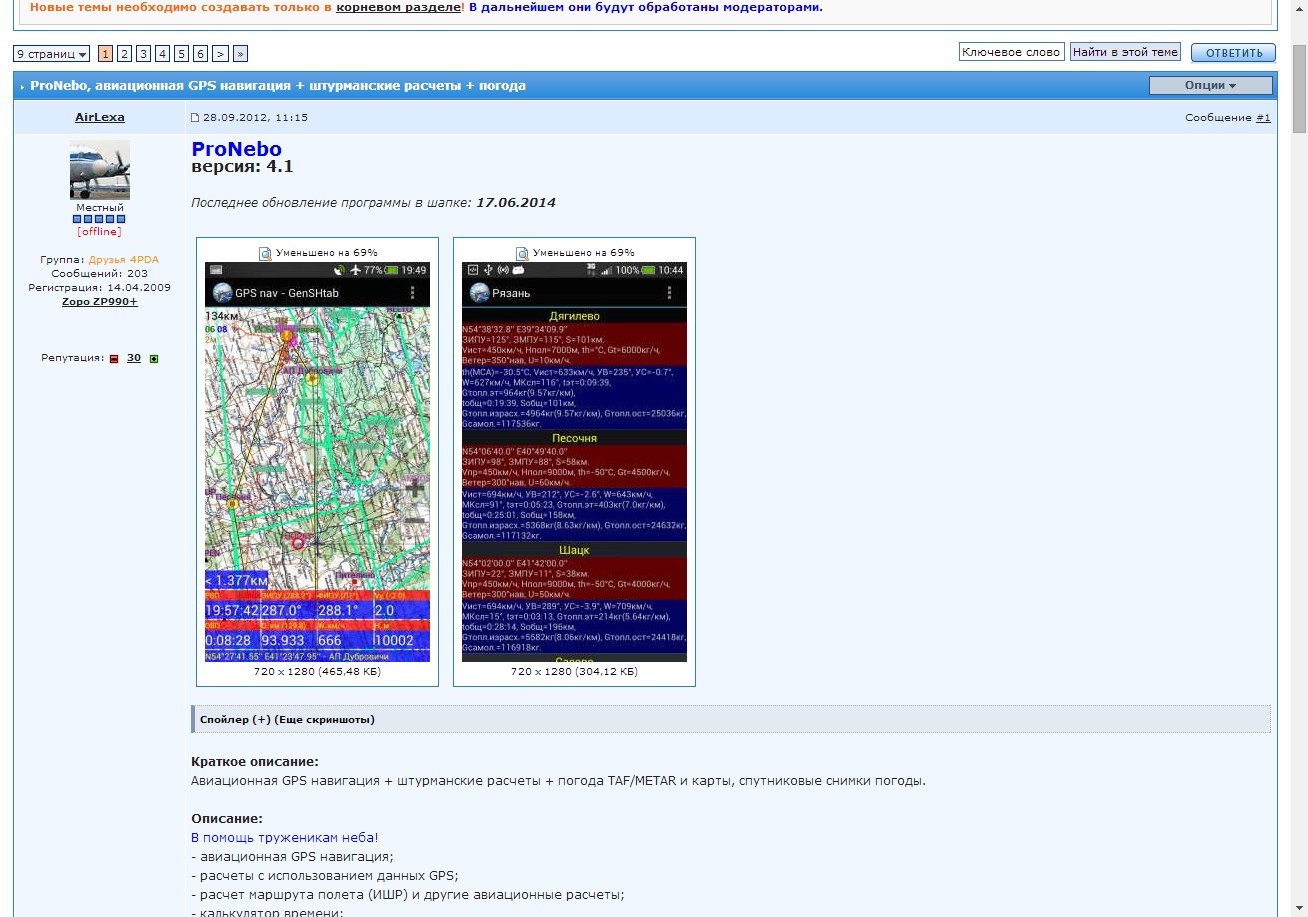The width and height of the screenshot is (1308, 917).
Task: Open the 'Опции' dropdown menu
Action: click(x=1210, y=86)
